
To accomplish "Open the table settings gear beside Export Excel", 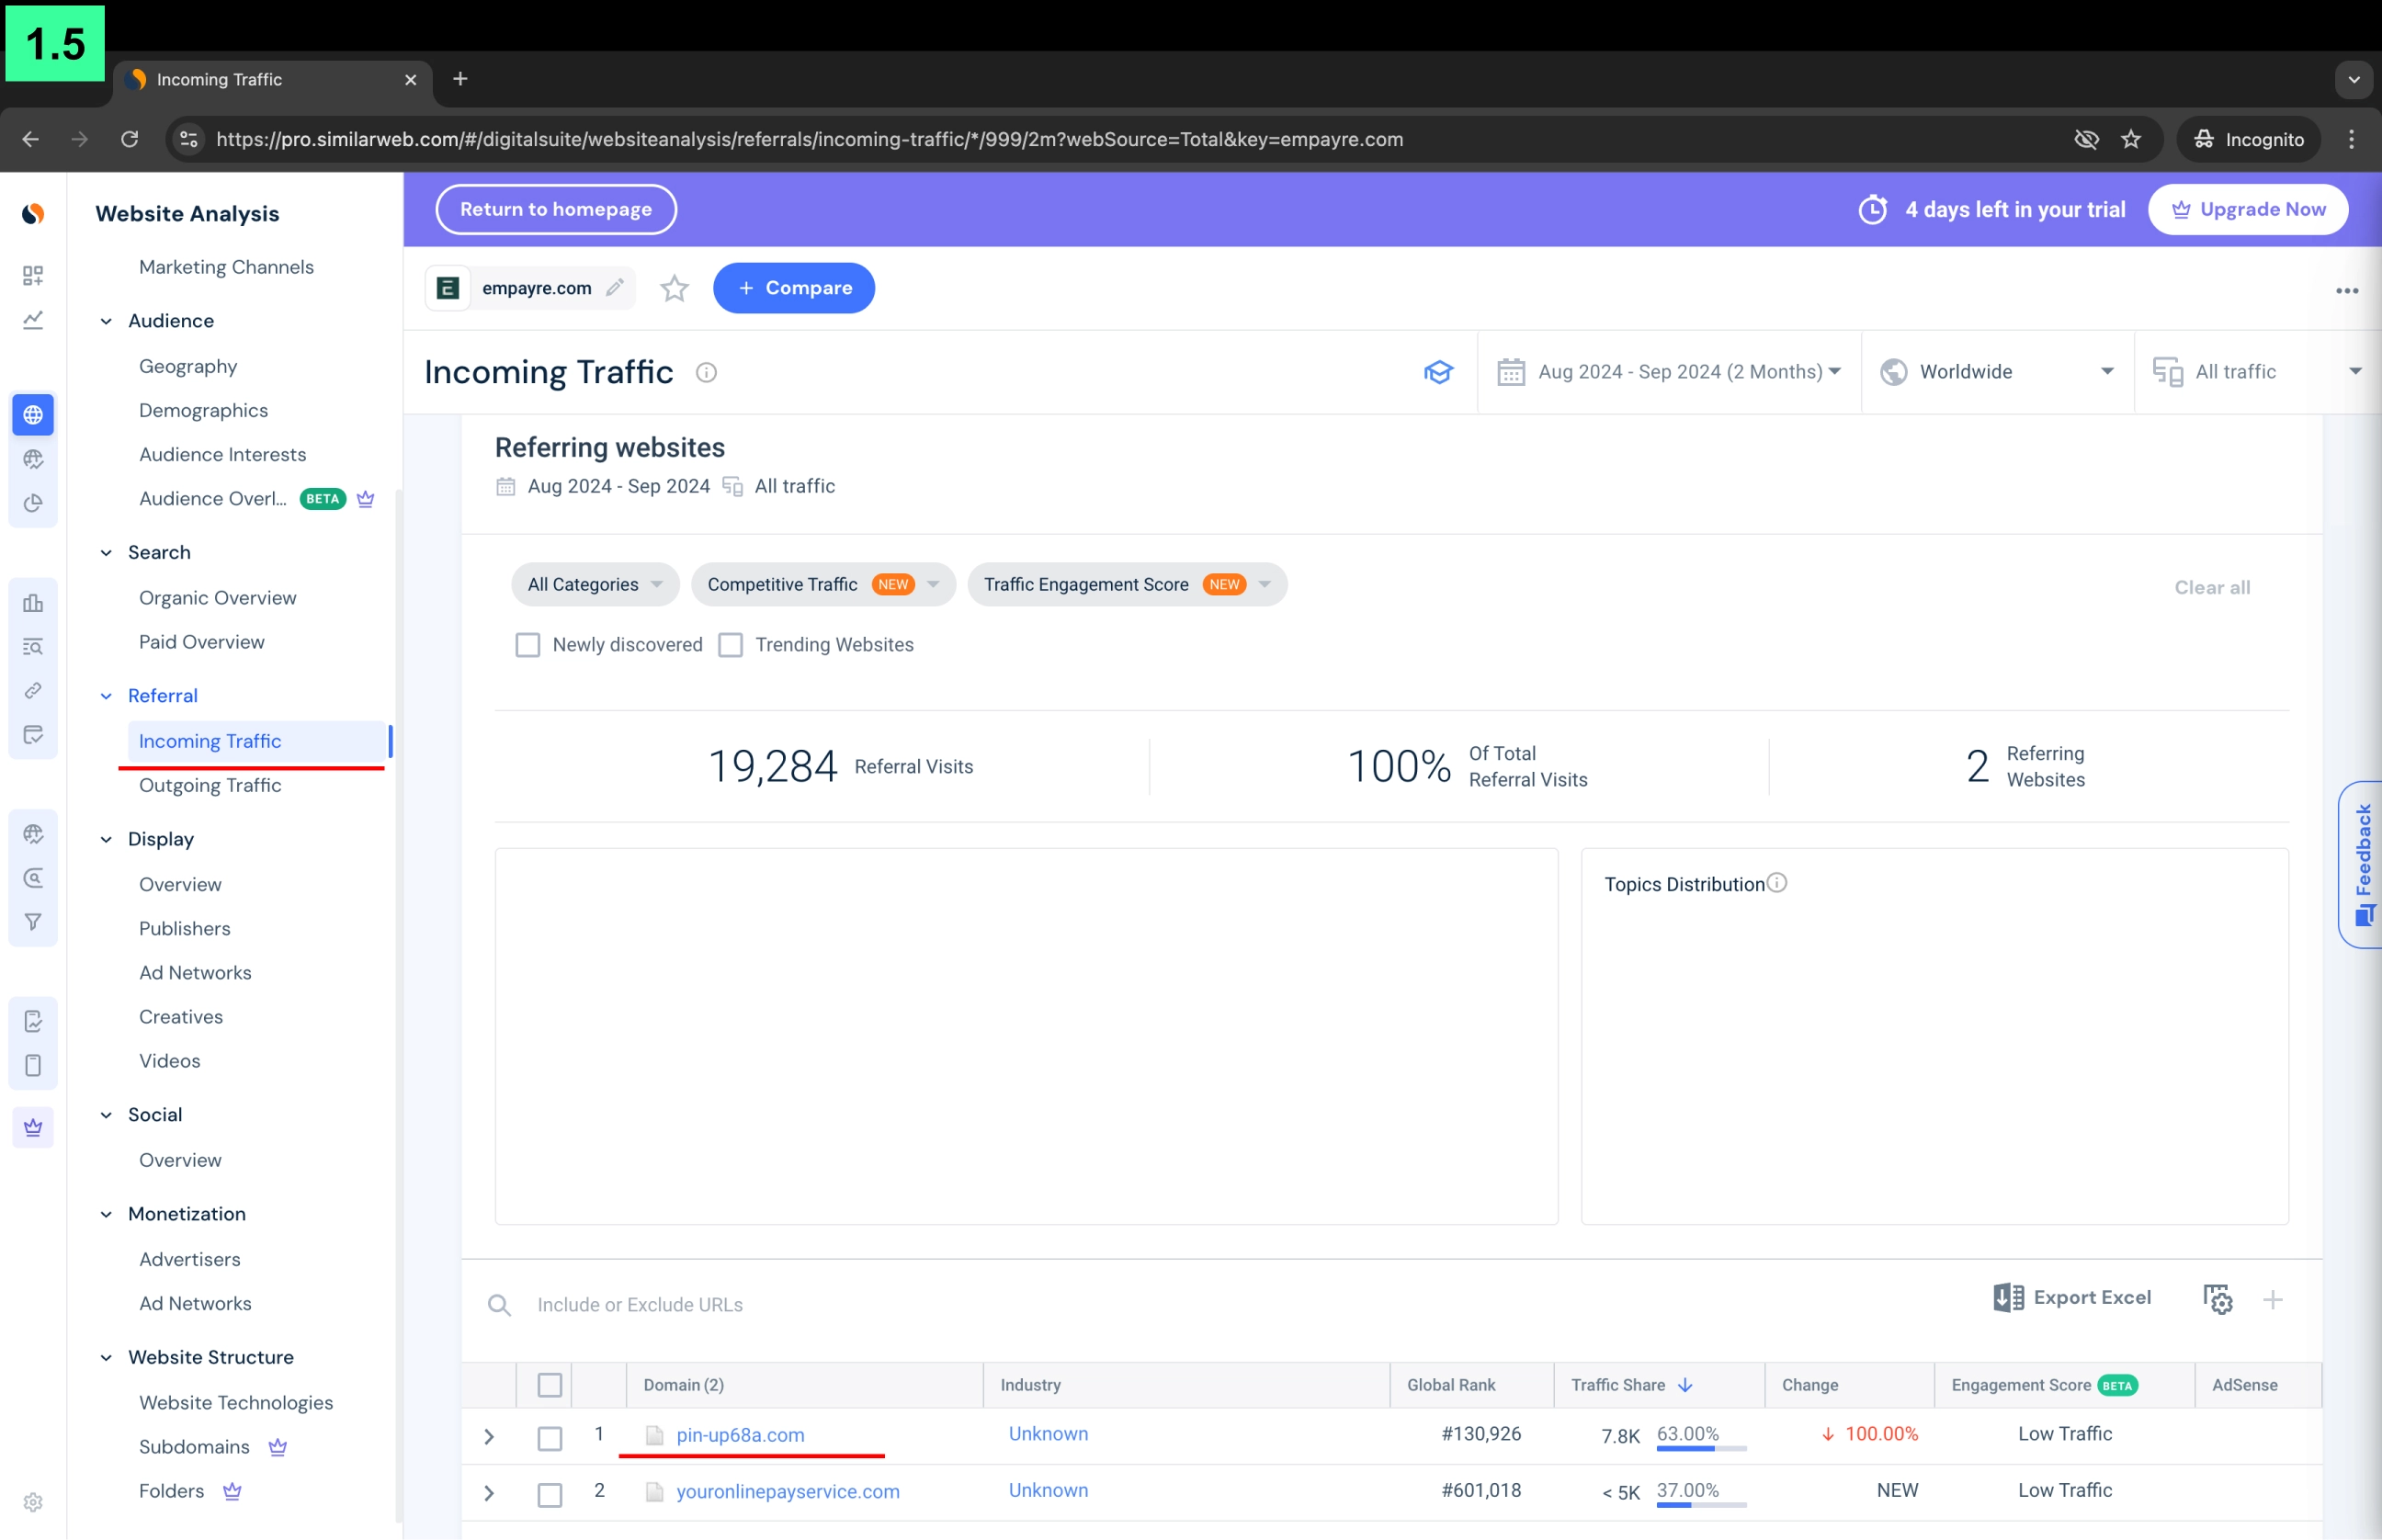I will (2218, 1298).
